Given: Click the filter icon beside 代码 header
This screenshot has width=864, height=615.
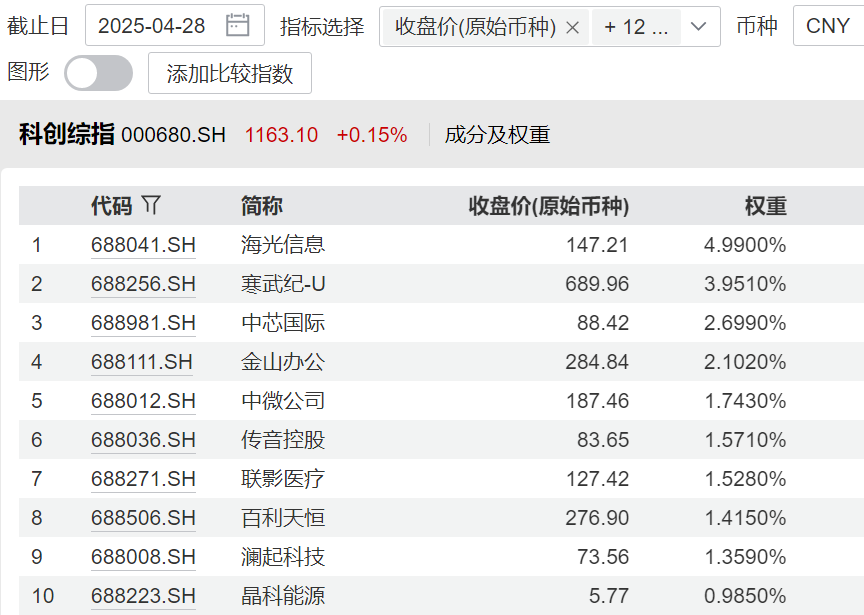Looking at the screenshot, I should pyautogui.click(x=151, y=205).
